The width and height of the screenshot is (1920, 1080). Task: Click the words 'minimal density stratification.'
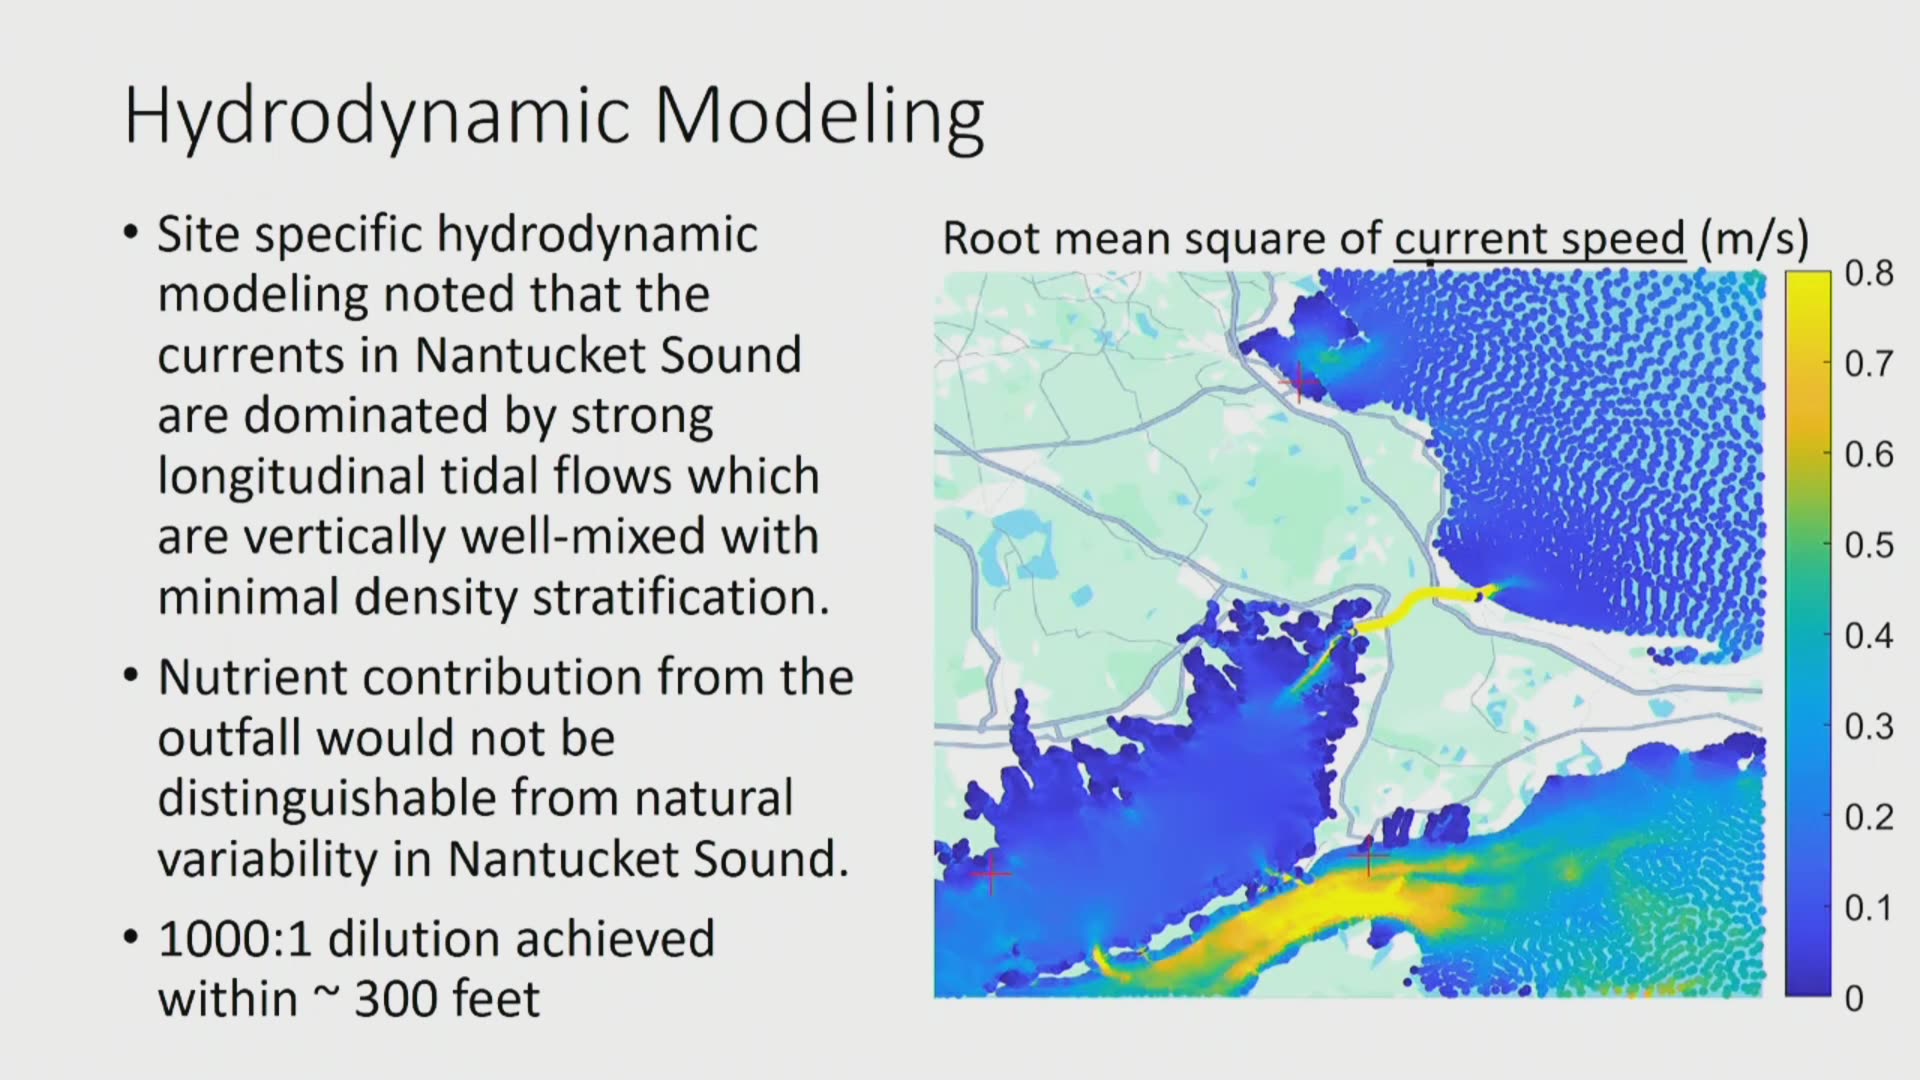[x=494, y=598]
